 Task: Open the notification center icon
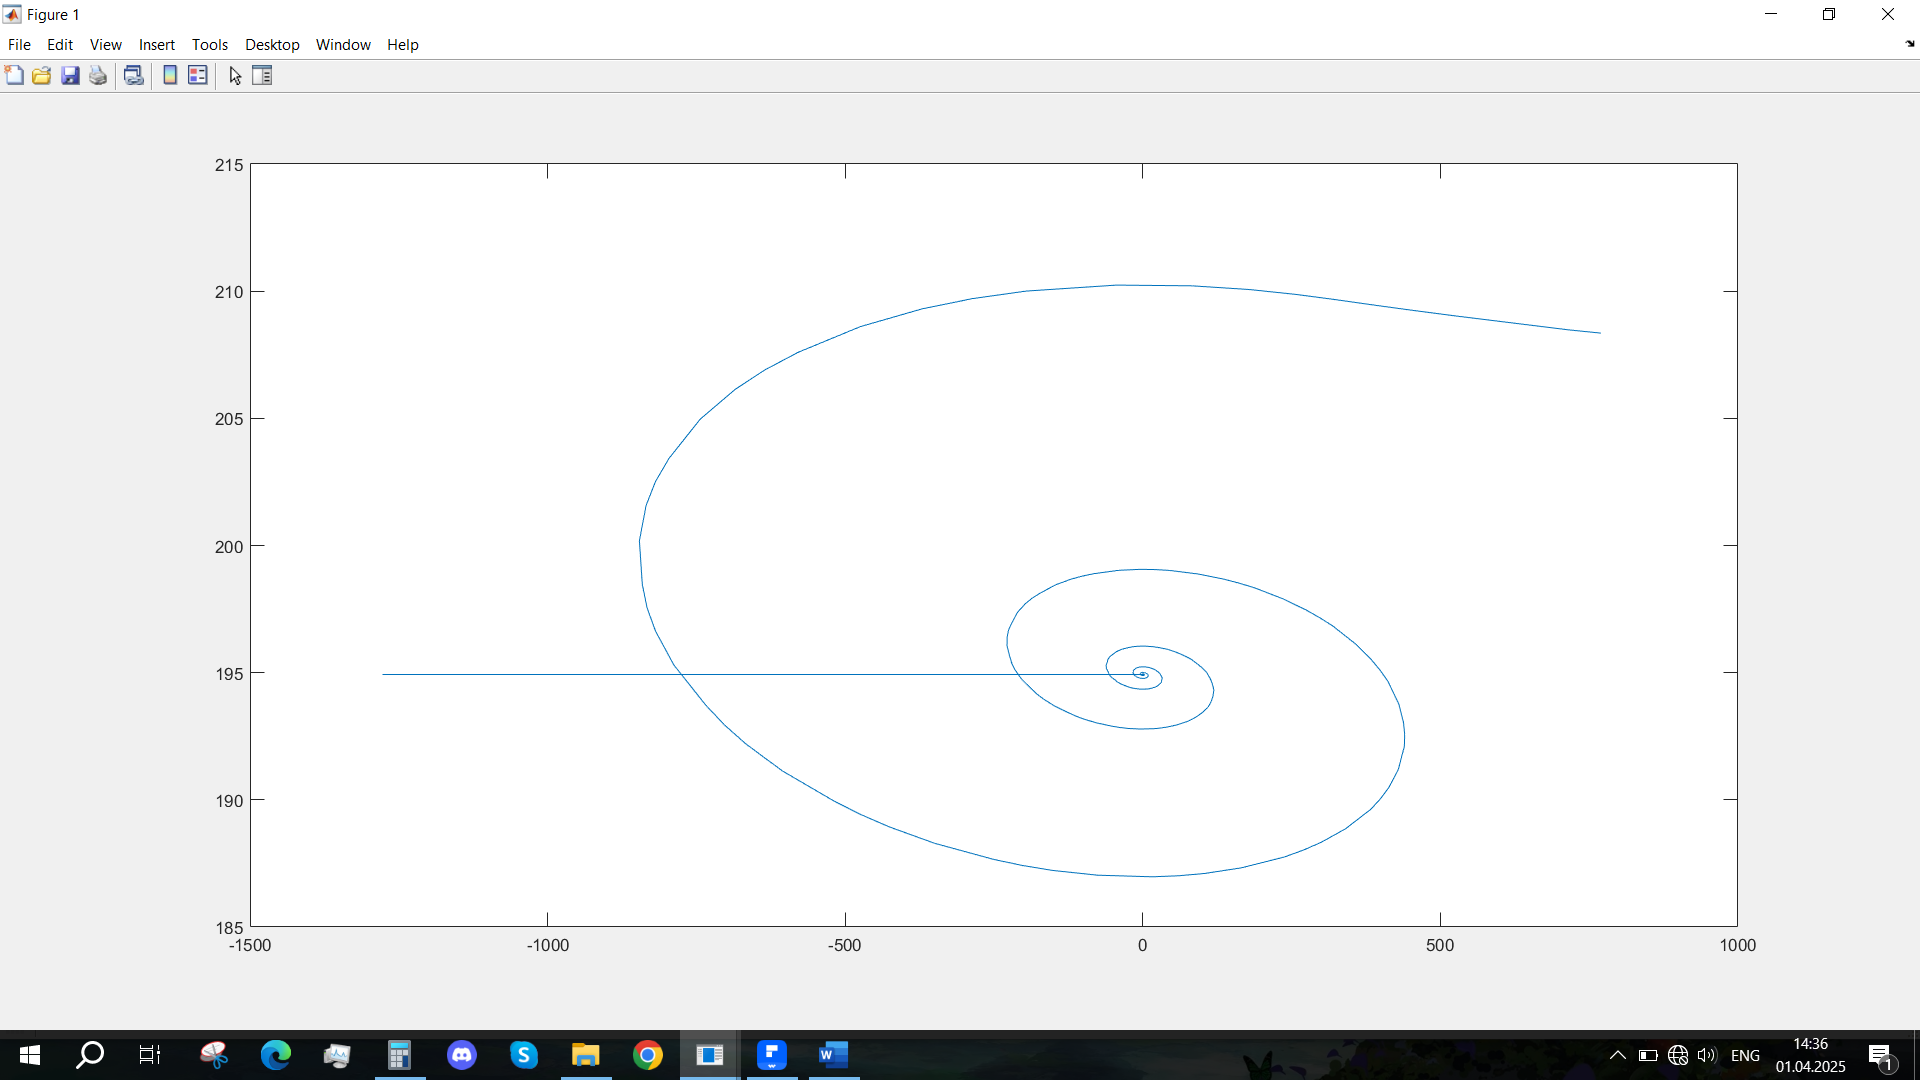pyautogui.click(x=1880, y=1055)
